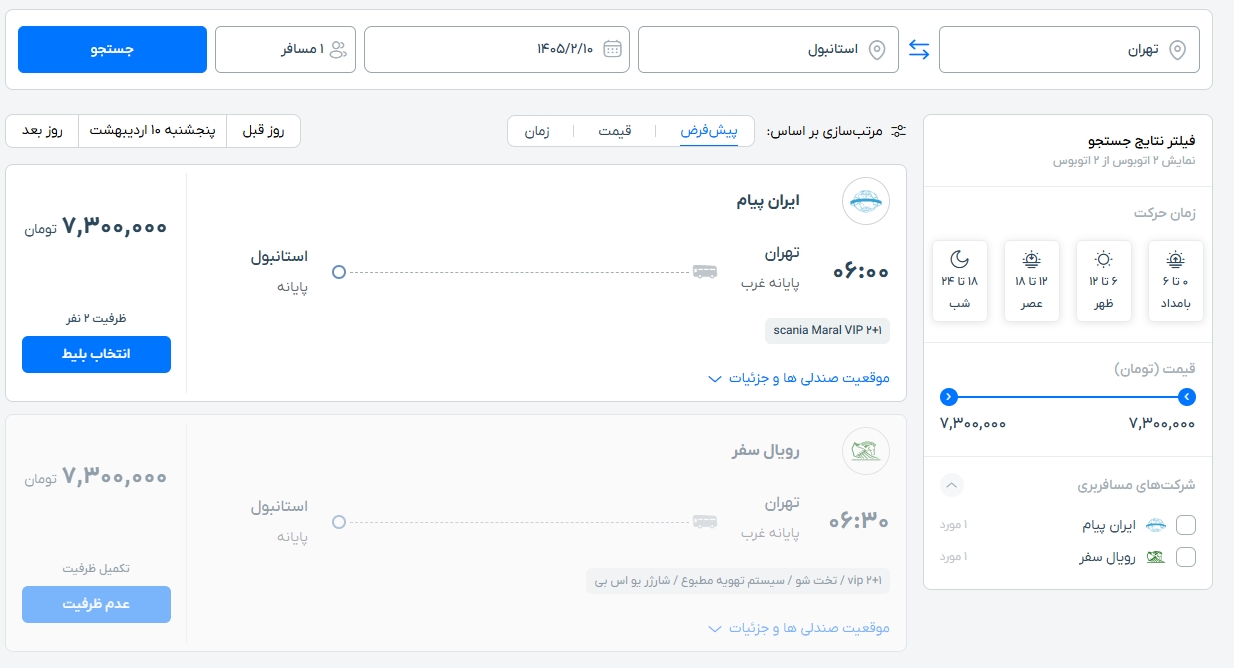The image size is (1234, 668).
Task: Click نمایش ۲ اتوبوس از ۲ اتوبوس text
Action: (1125, 160)
